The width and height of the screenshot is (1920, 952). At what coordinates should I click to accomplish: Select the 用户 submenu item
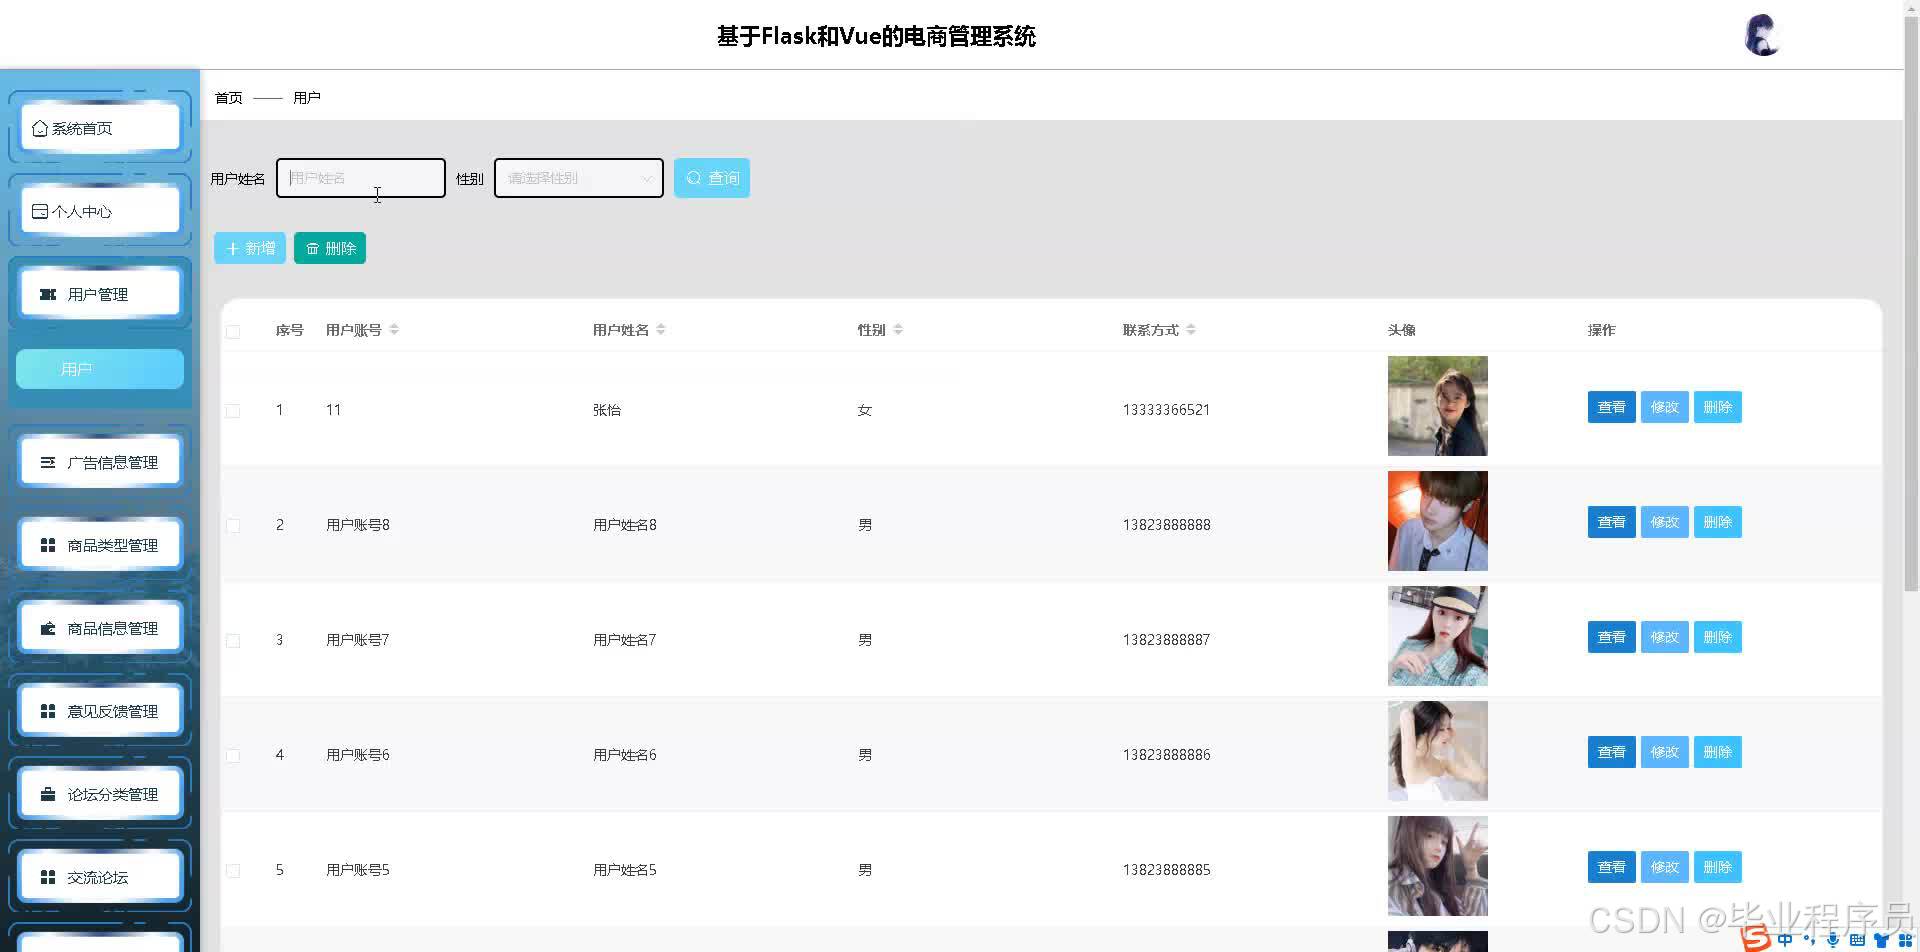[x=100, y=369]
